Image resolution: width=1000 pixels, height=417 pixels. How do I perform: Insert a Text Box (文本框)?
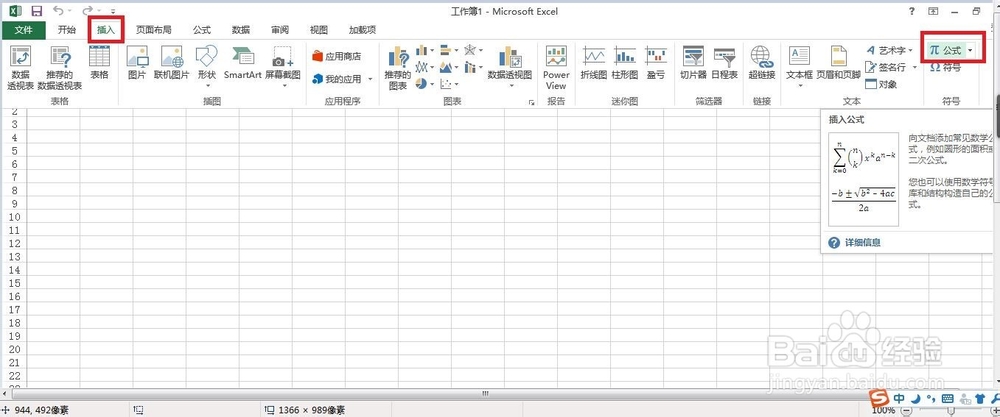(x=799, y=66)
